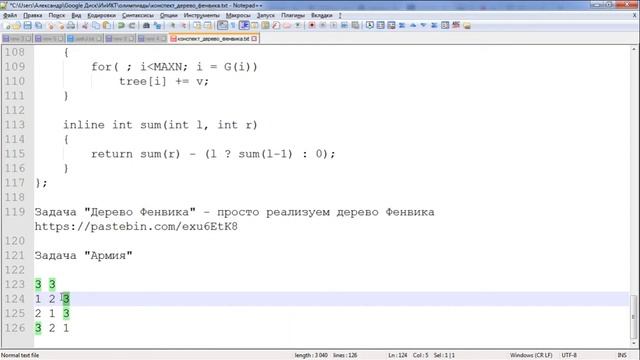Screen dimensions: 640x360
Task: Click 'Windows (CR LF)' status bar entry
Action: (531, 355)
